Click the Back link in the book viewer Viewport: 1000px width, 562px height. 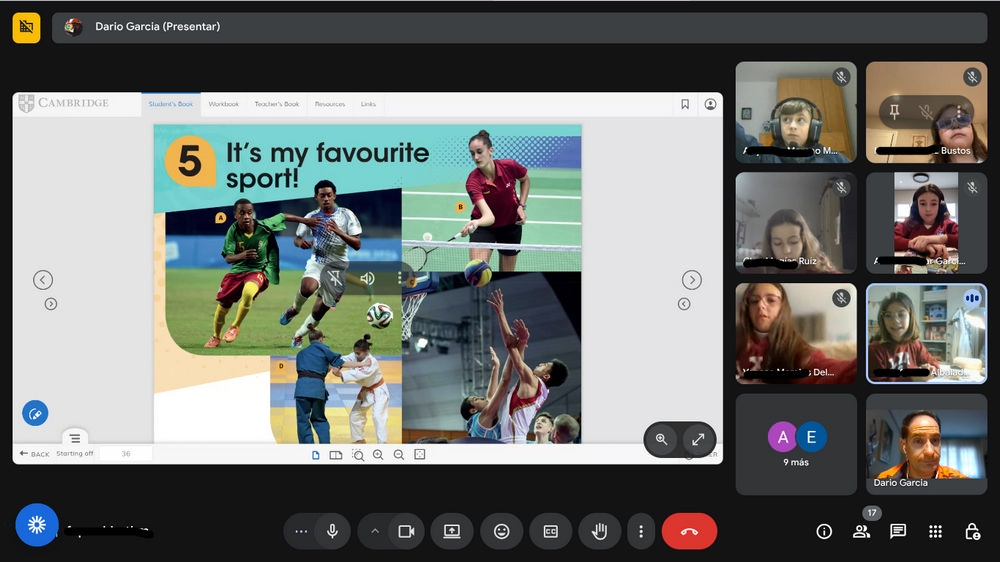pos(34,454)
